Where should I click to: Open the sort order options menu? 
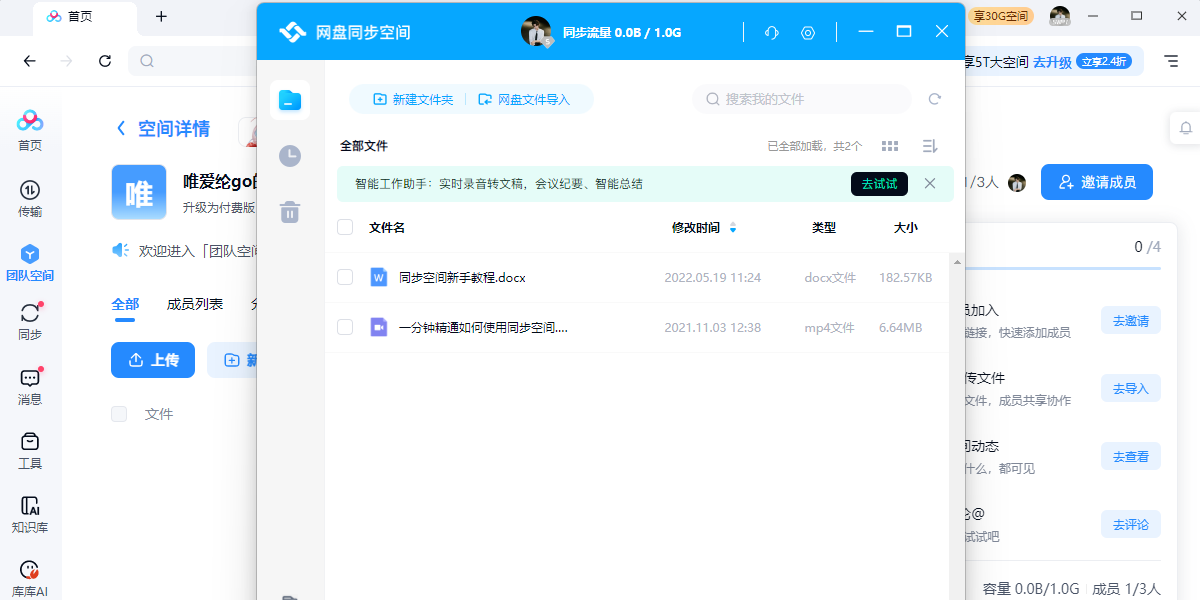point(929,146)
